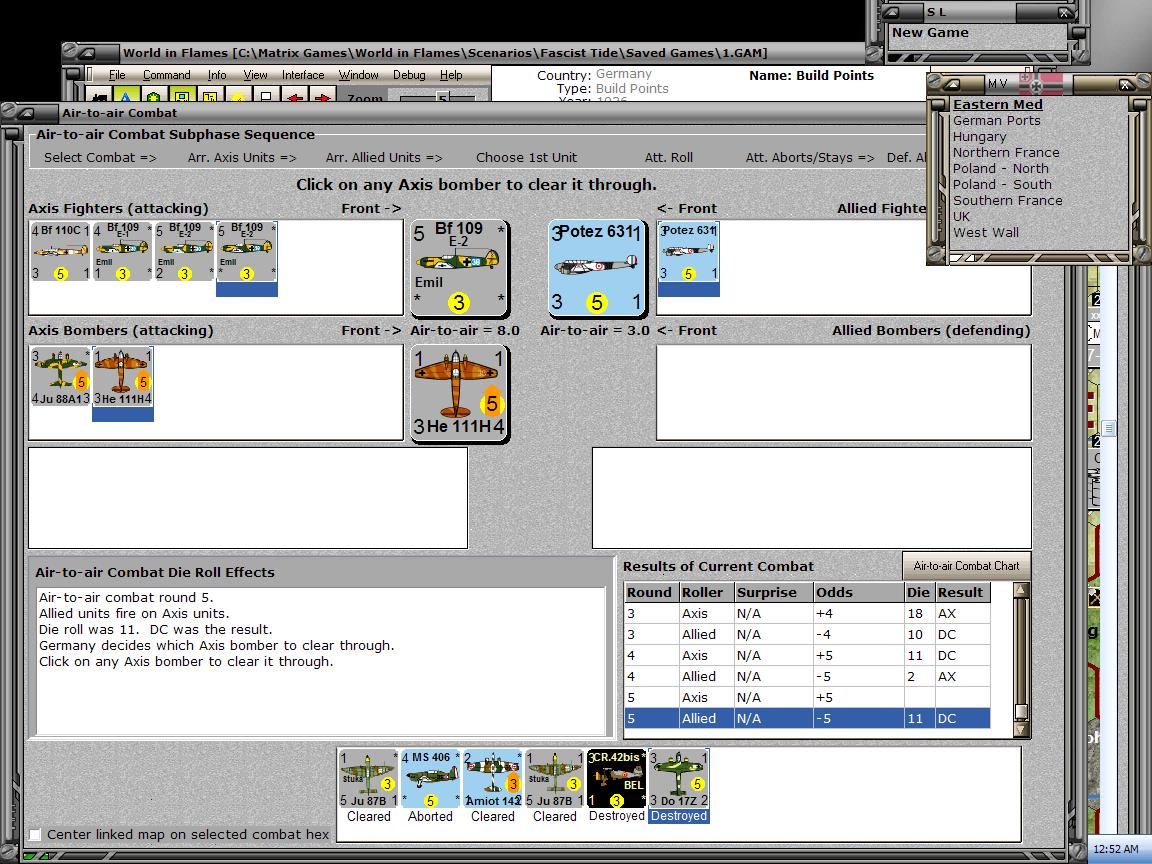Viewport: 1152px width, 864px height.
Task: Adjust the Zoom slider in toolbar
Action: 442,96
